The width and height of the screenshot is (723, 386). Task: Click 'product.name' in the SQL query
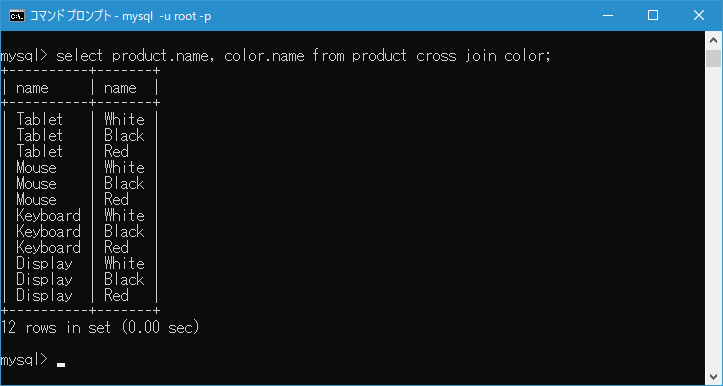[x=164, y=56]
